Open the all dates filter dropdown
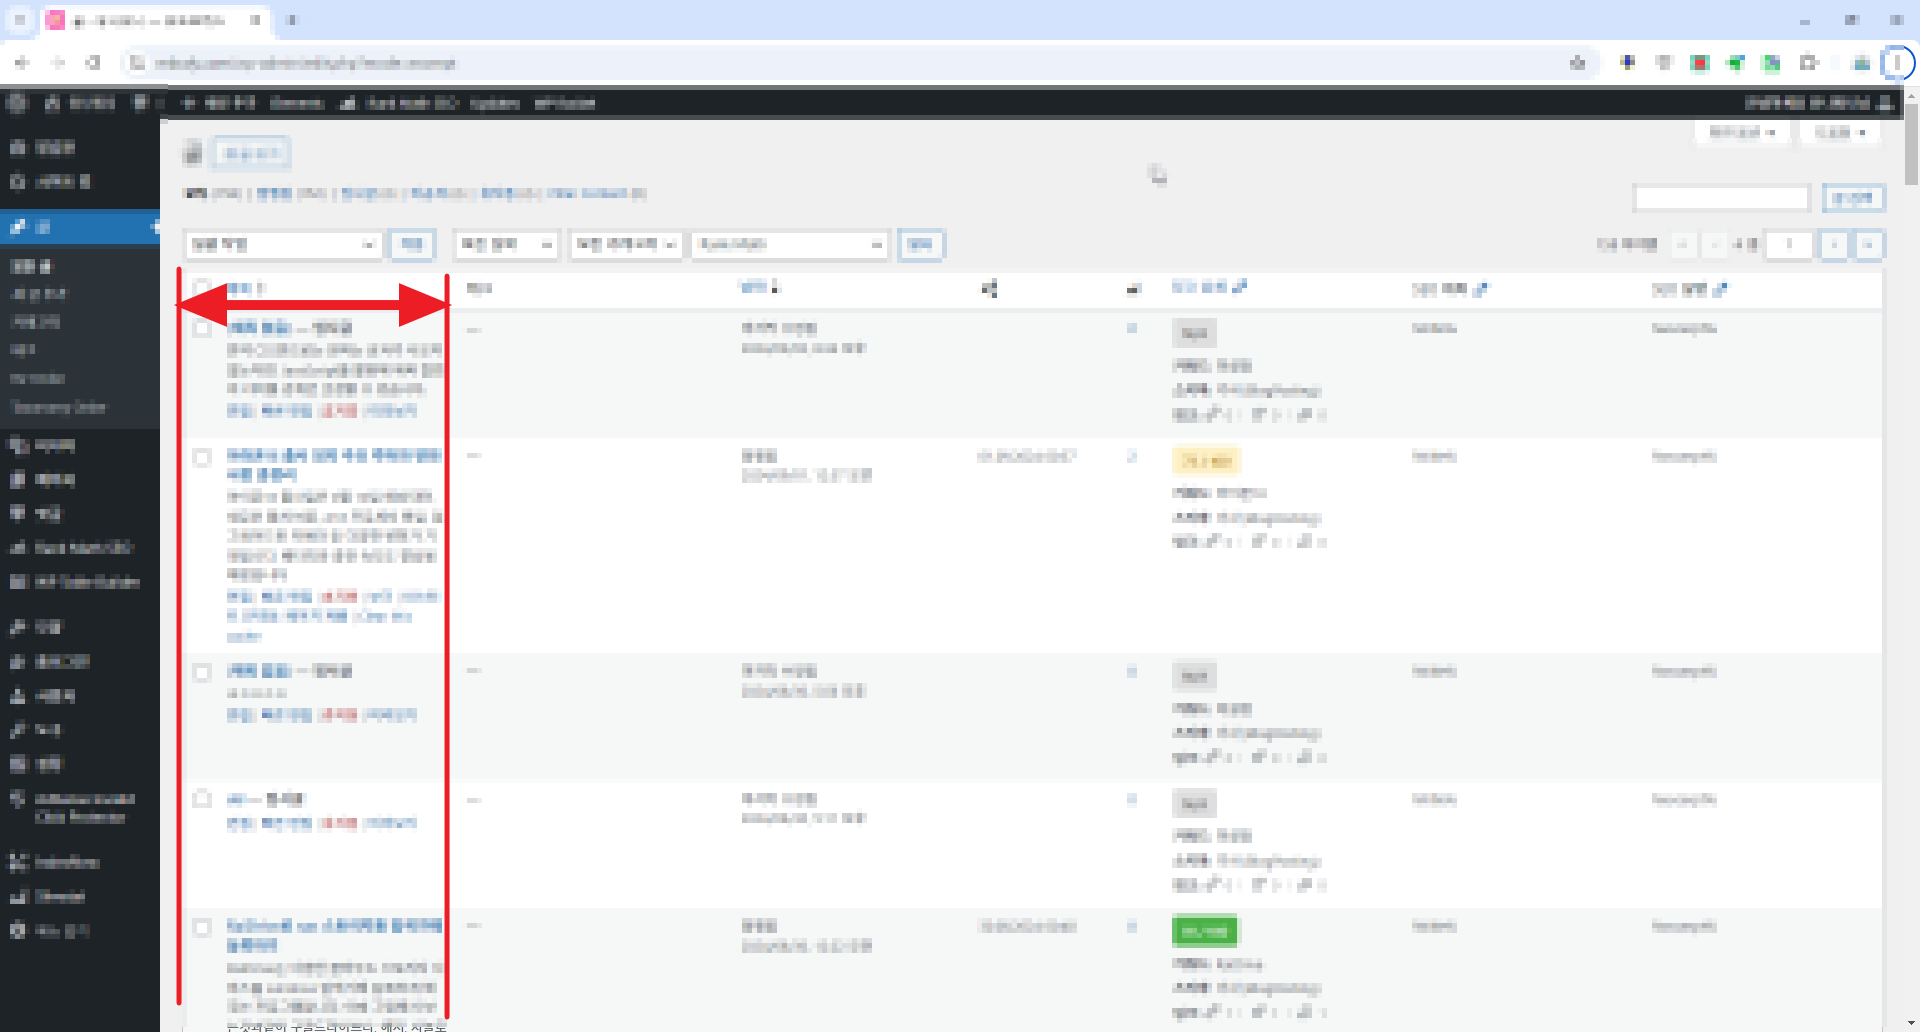The image size is (1920, 1032). 506,244
